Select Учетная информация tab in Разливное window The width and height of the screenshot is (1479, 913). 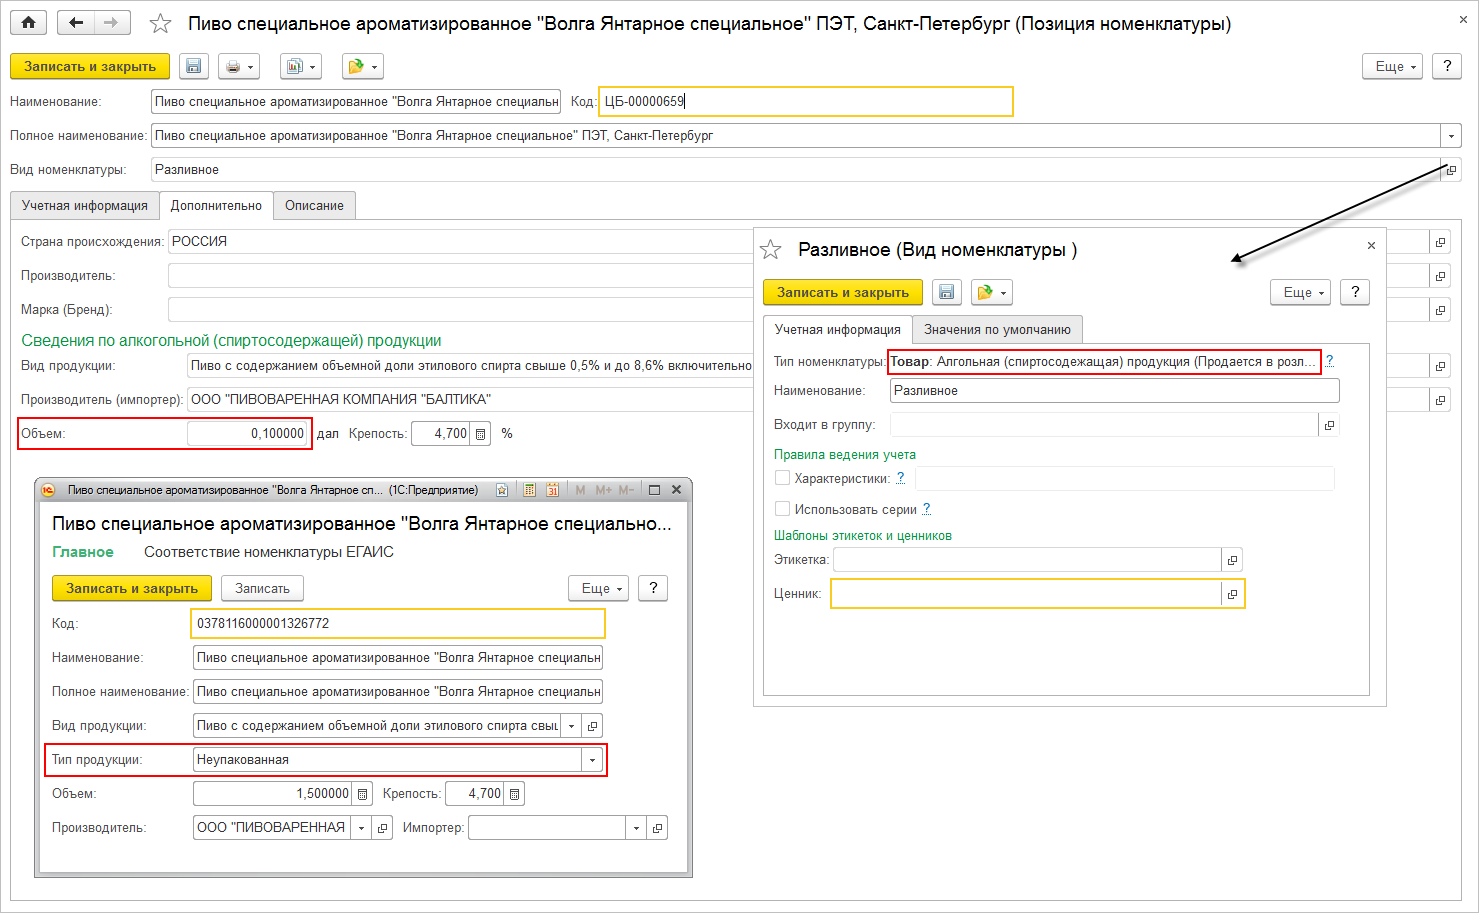[x=838, y=330]
